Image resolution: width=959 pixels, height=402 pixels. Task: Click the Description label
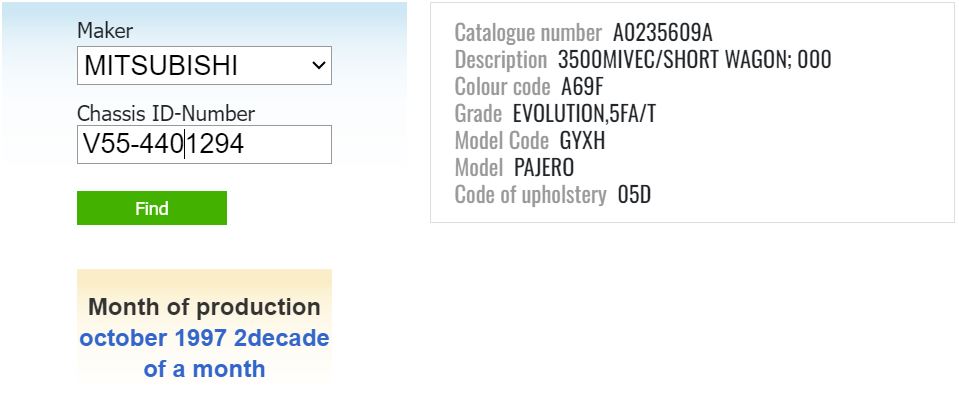click(x=500, y=59)
